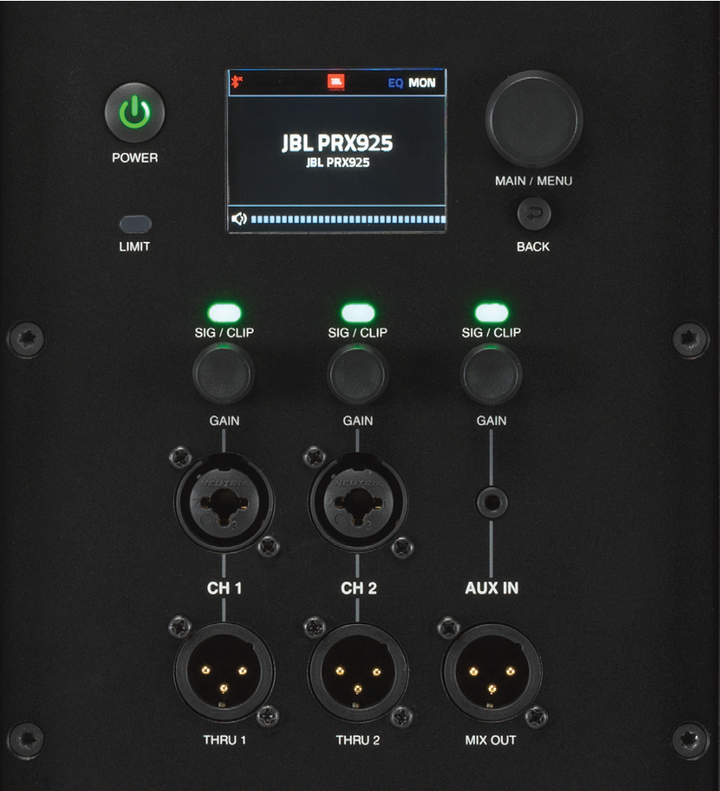Click the volume level bar on the display
The height and width of the screenshot is (791, 720).
pyautogui.click(x=348, y=219)
